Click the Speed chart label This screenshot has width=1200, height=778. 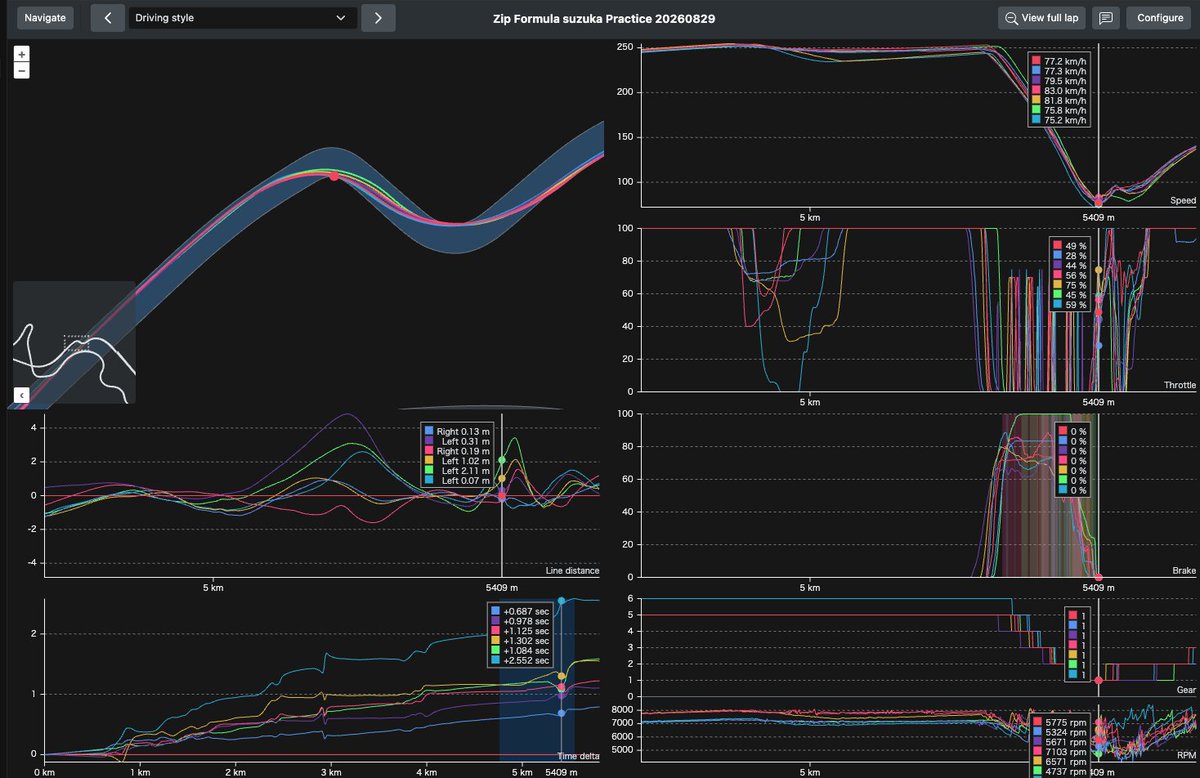coord(1183,201)
